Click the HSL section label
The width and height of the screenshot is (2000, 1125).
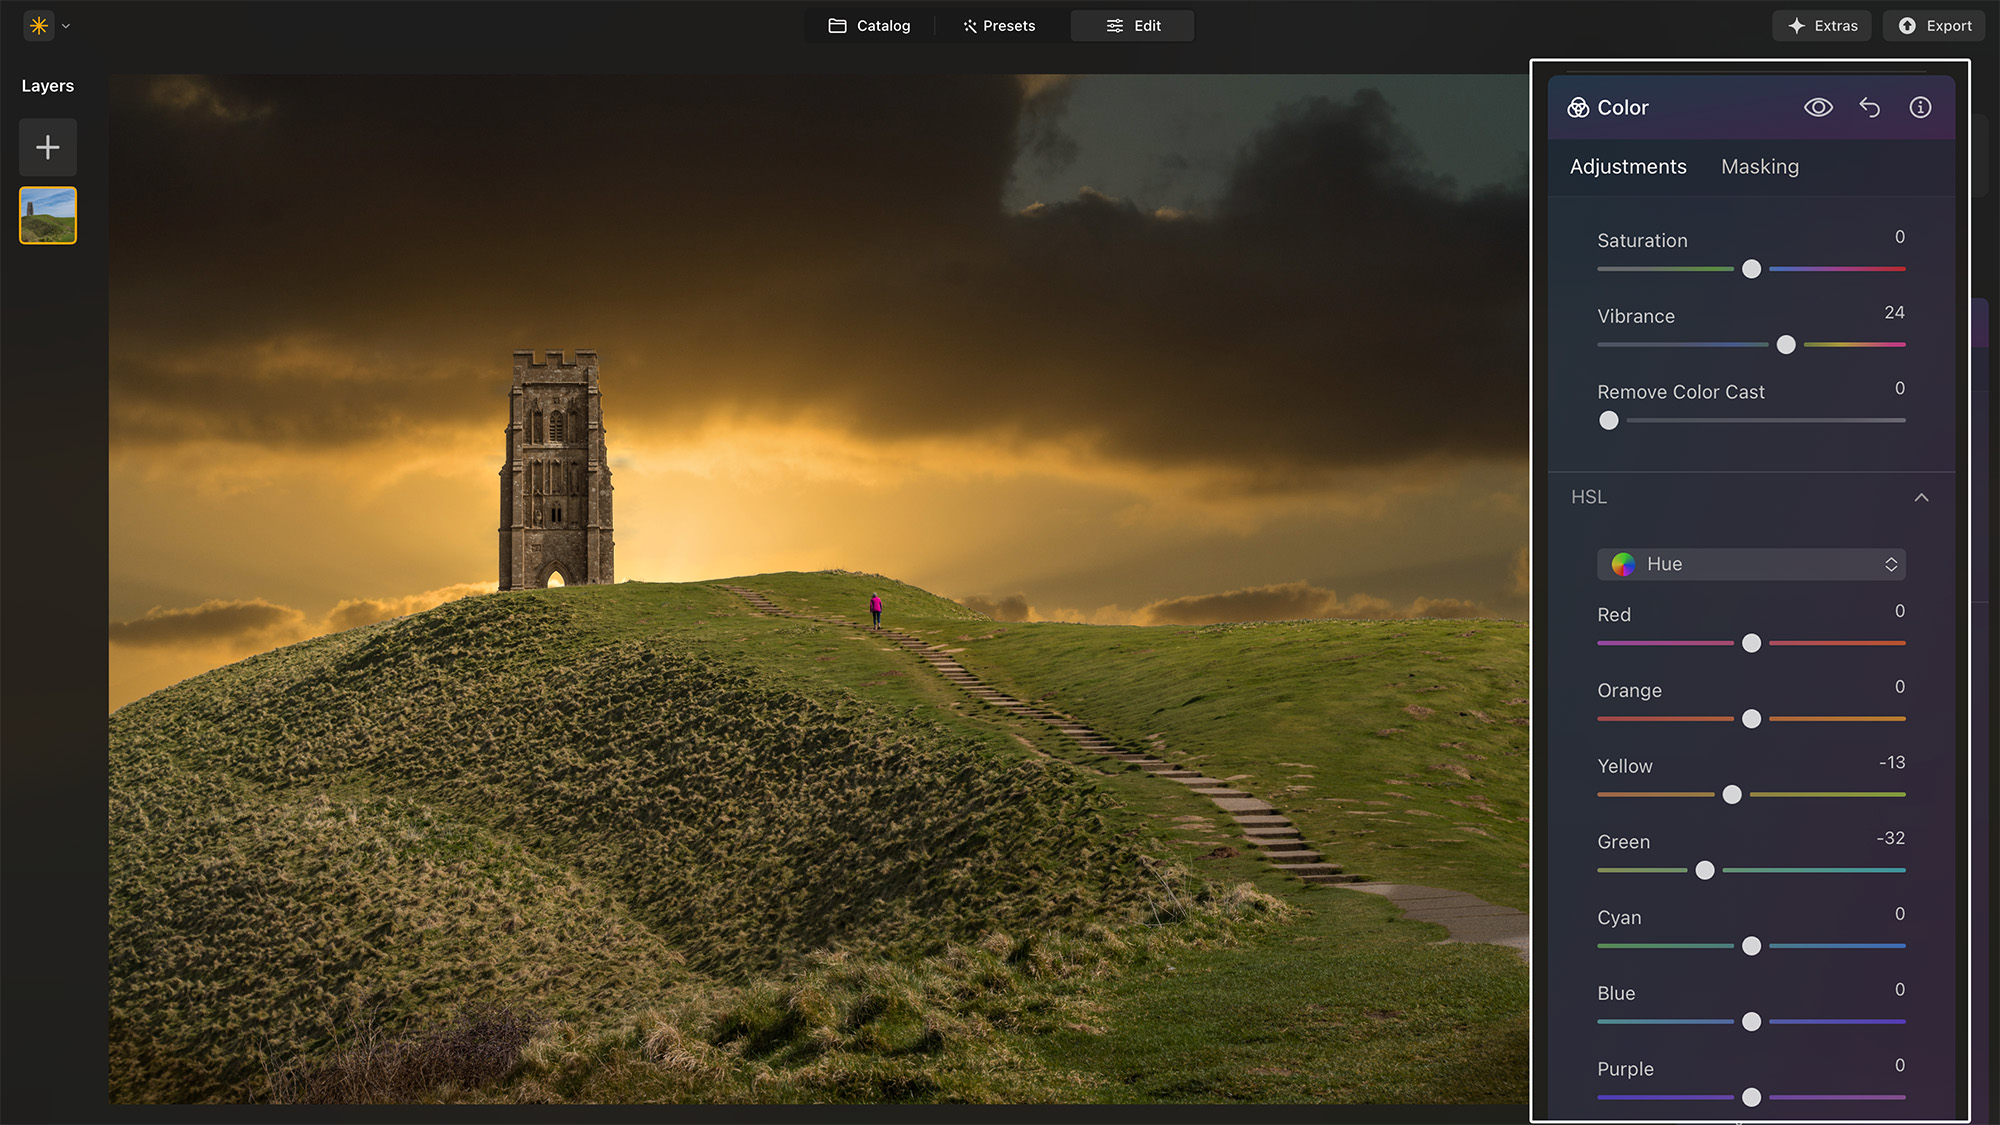1588,497
